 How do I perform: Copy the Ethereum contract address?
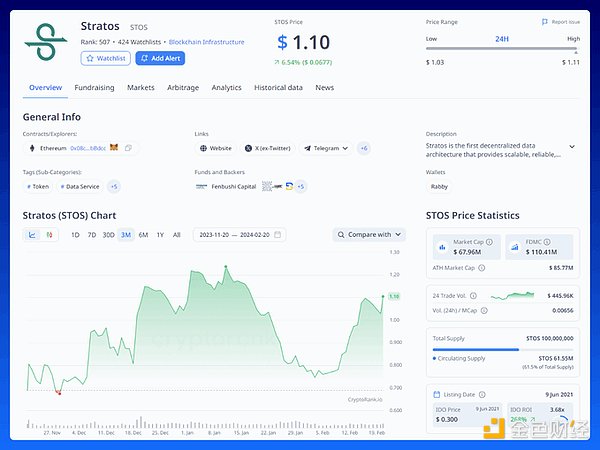[128, 148]
